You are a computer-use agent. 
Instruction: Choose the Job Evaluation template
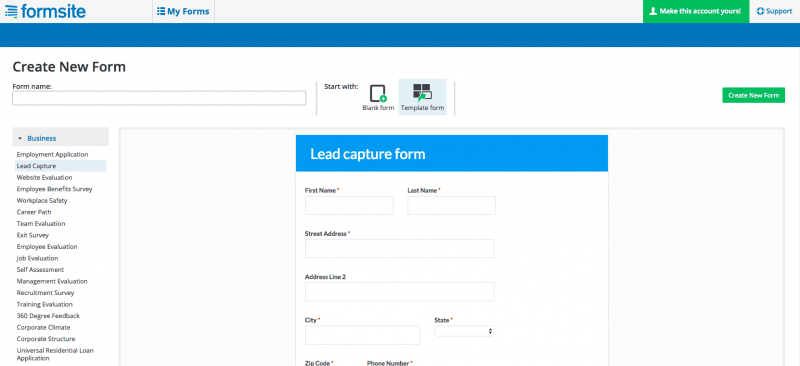pyautogui.click(x=37, y=258)
